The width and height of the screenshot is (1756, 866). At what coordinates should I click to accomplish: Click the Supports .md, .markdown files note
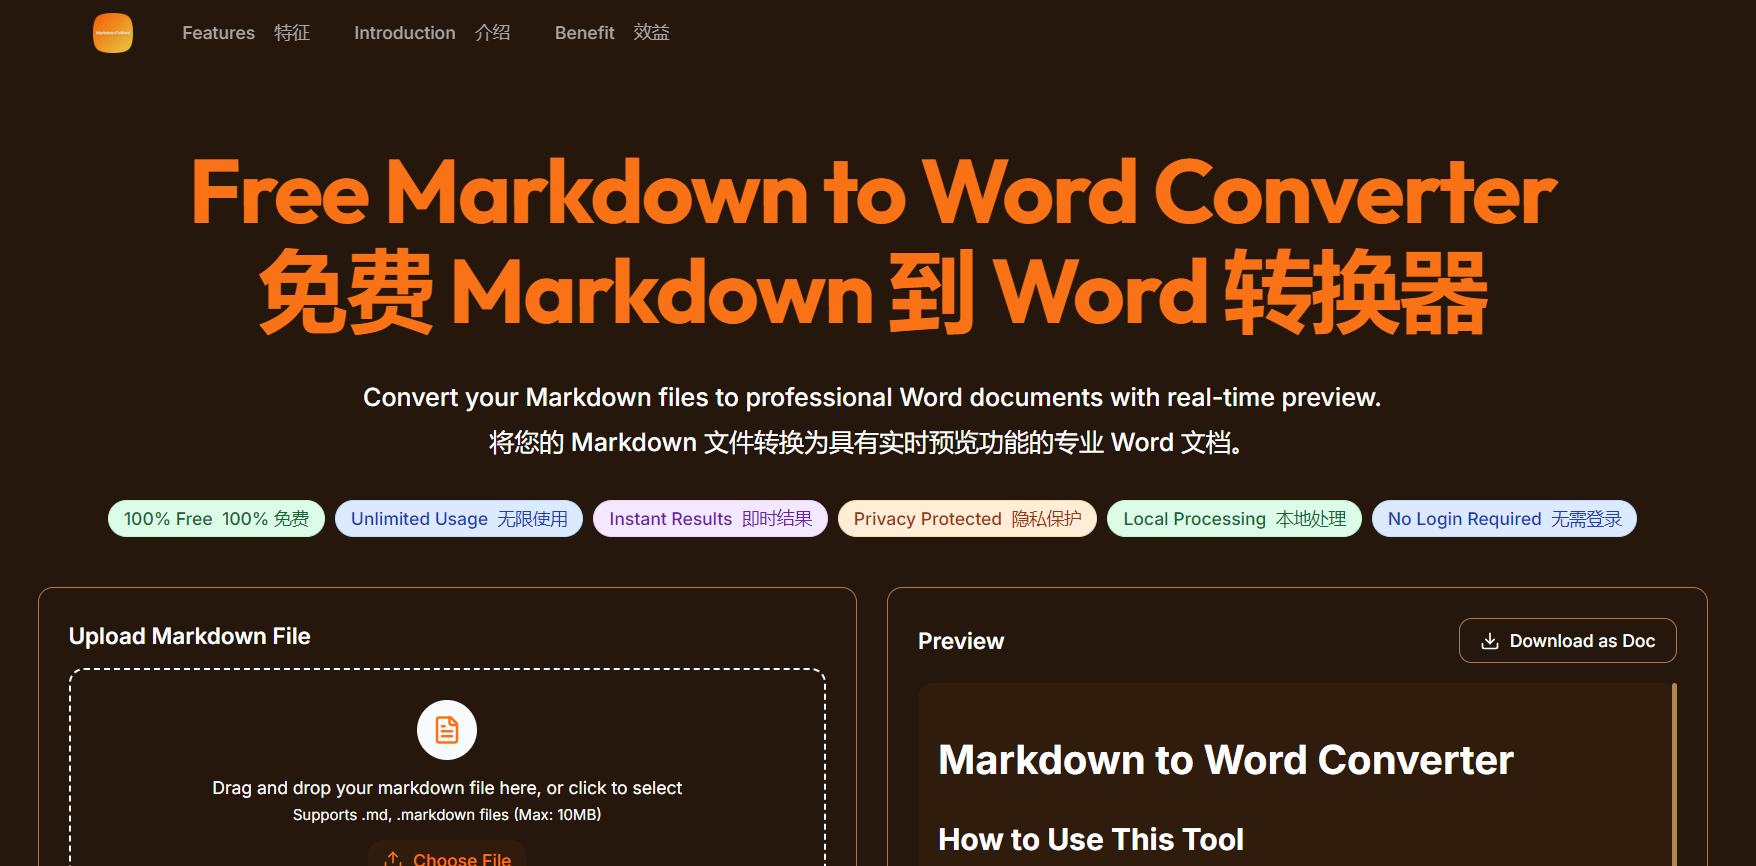coord(447,815)
